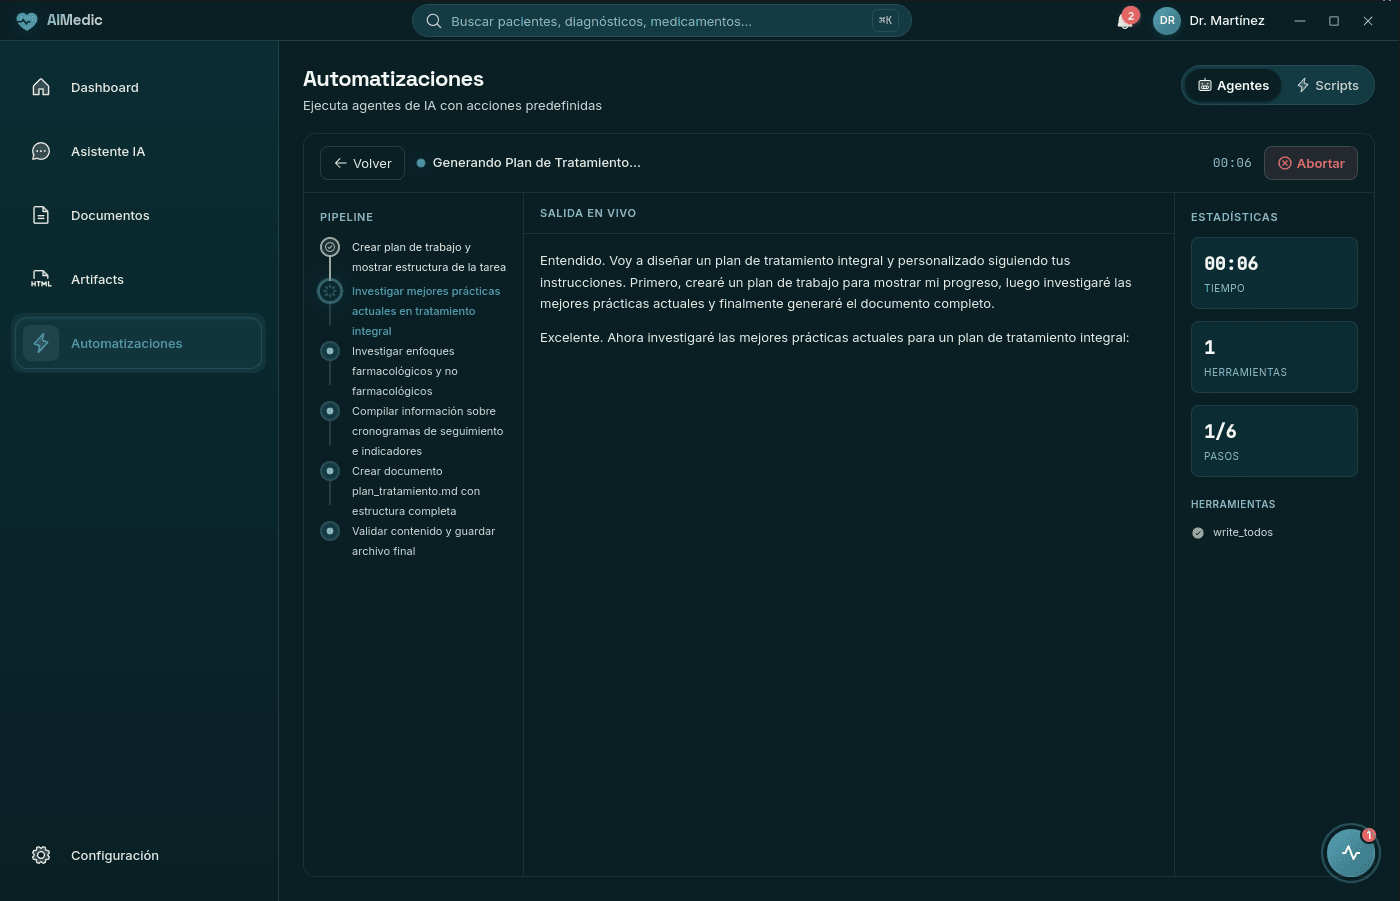
Task: Toggle the Investigar enfoques farmacológicos step marker
Action: coord(330,351)
